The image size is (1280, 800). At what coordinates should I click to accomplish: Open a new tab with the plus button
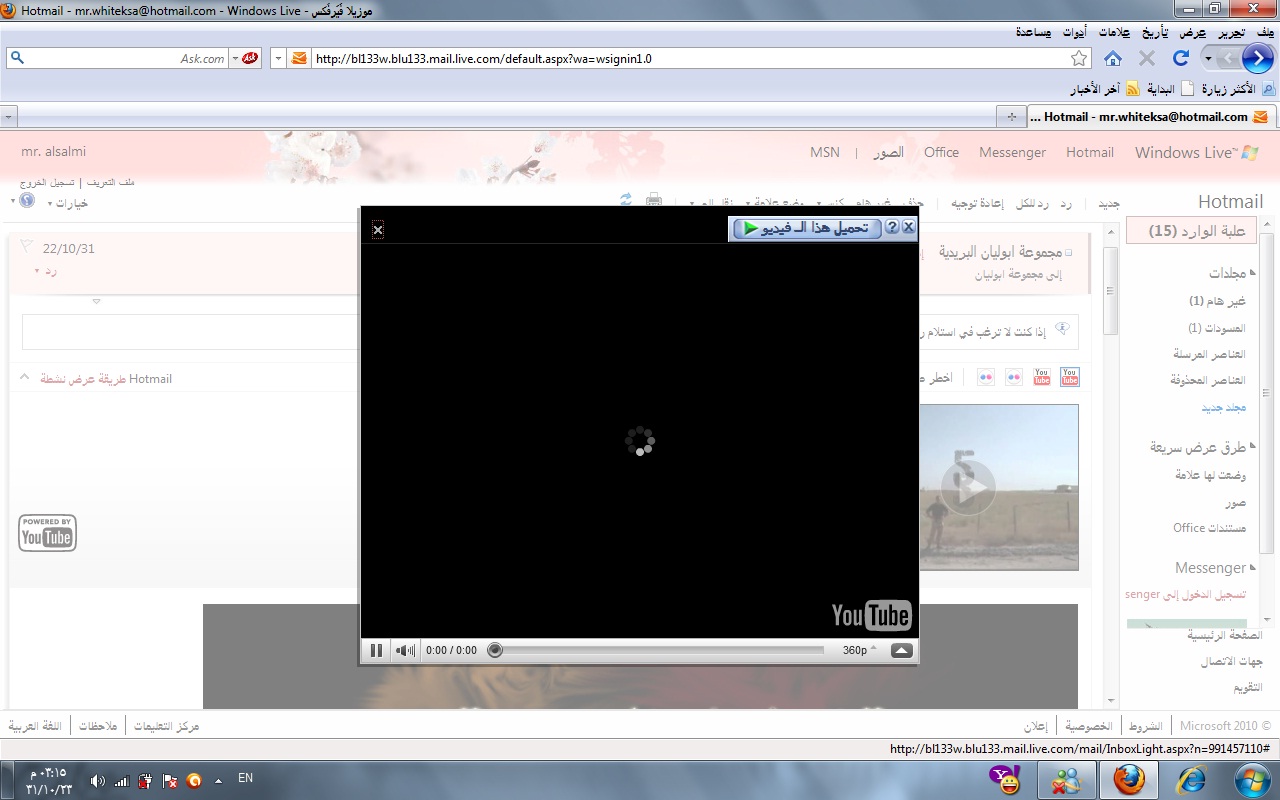[1012, 117]
